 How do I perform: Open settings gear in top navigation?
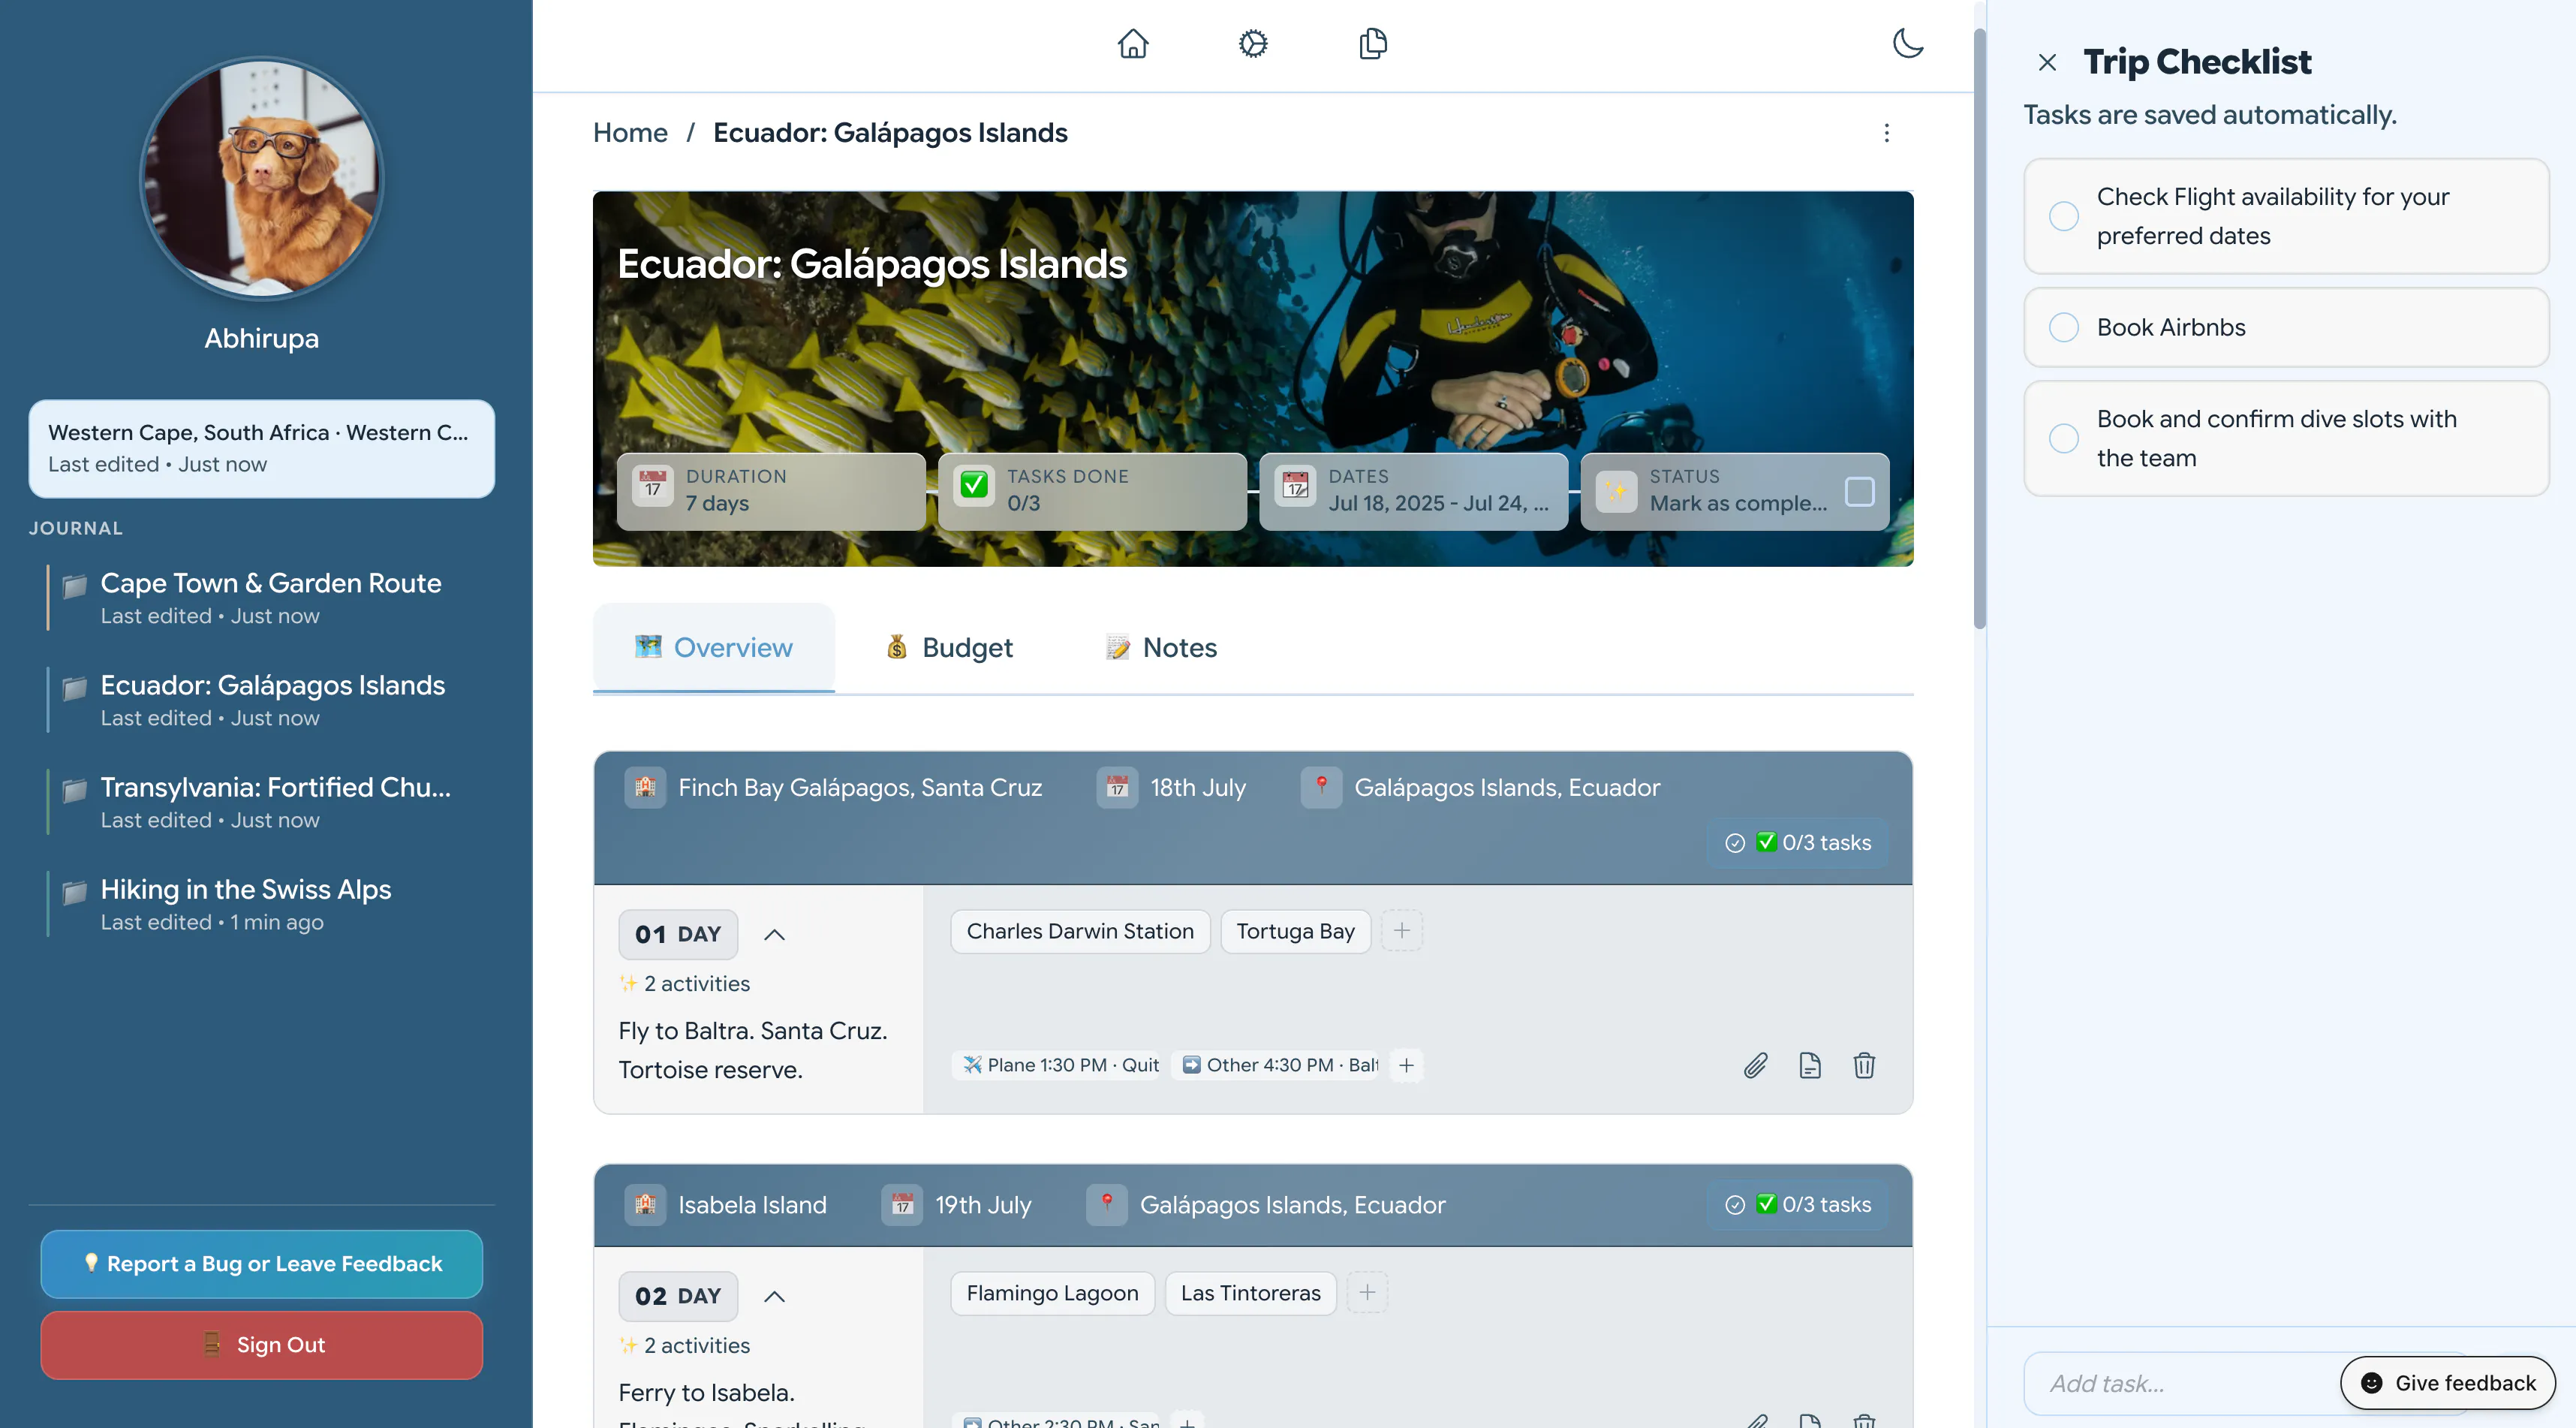pyautogui.click(x=1253, y=44)
